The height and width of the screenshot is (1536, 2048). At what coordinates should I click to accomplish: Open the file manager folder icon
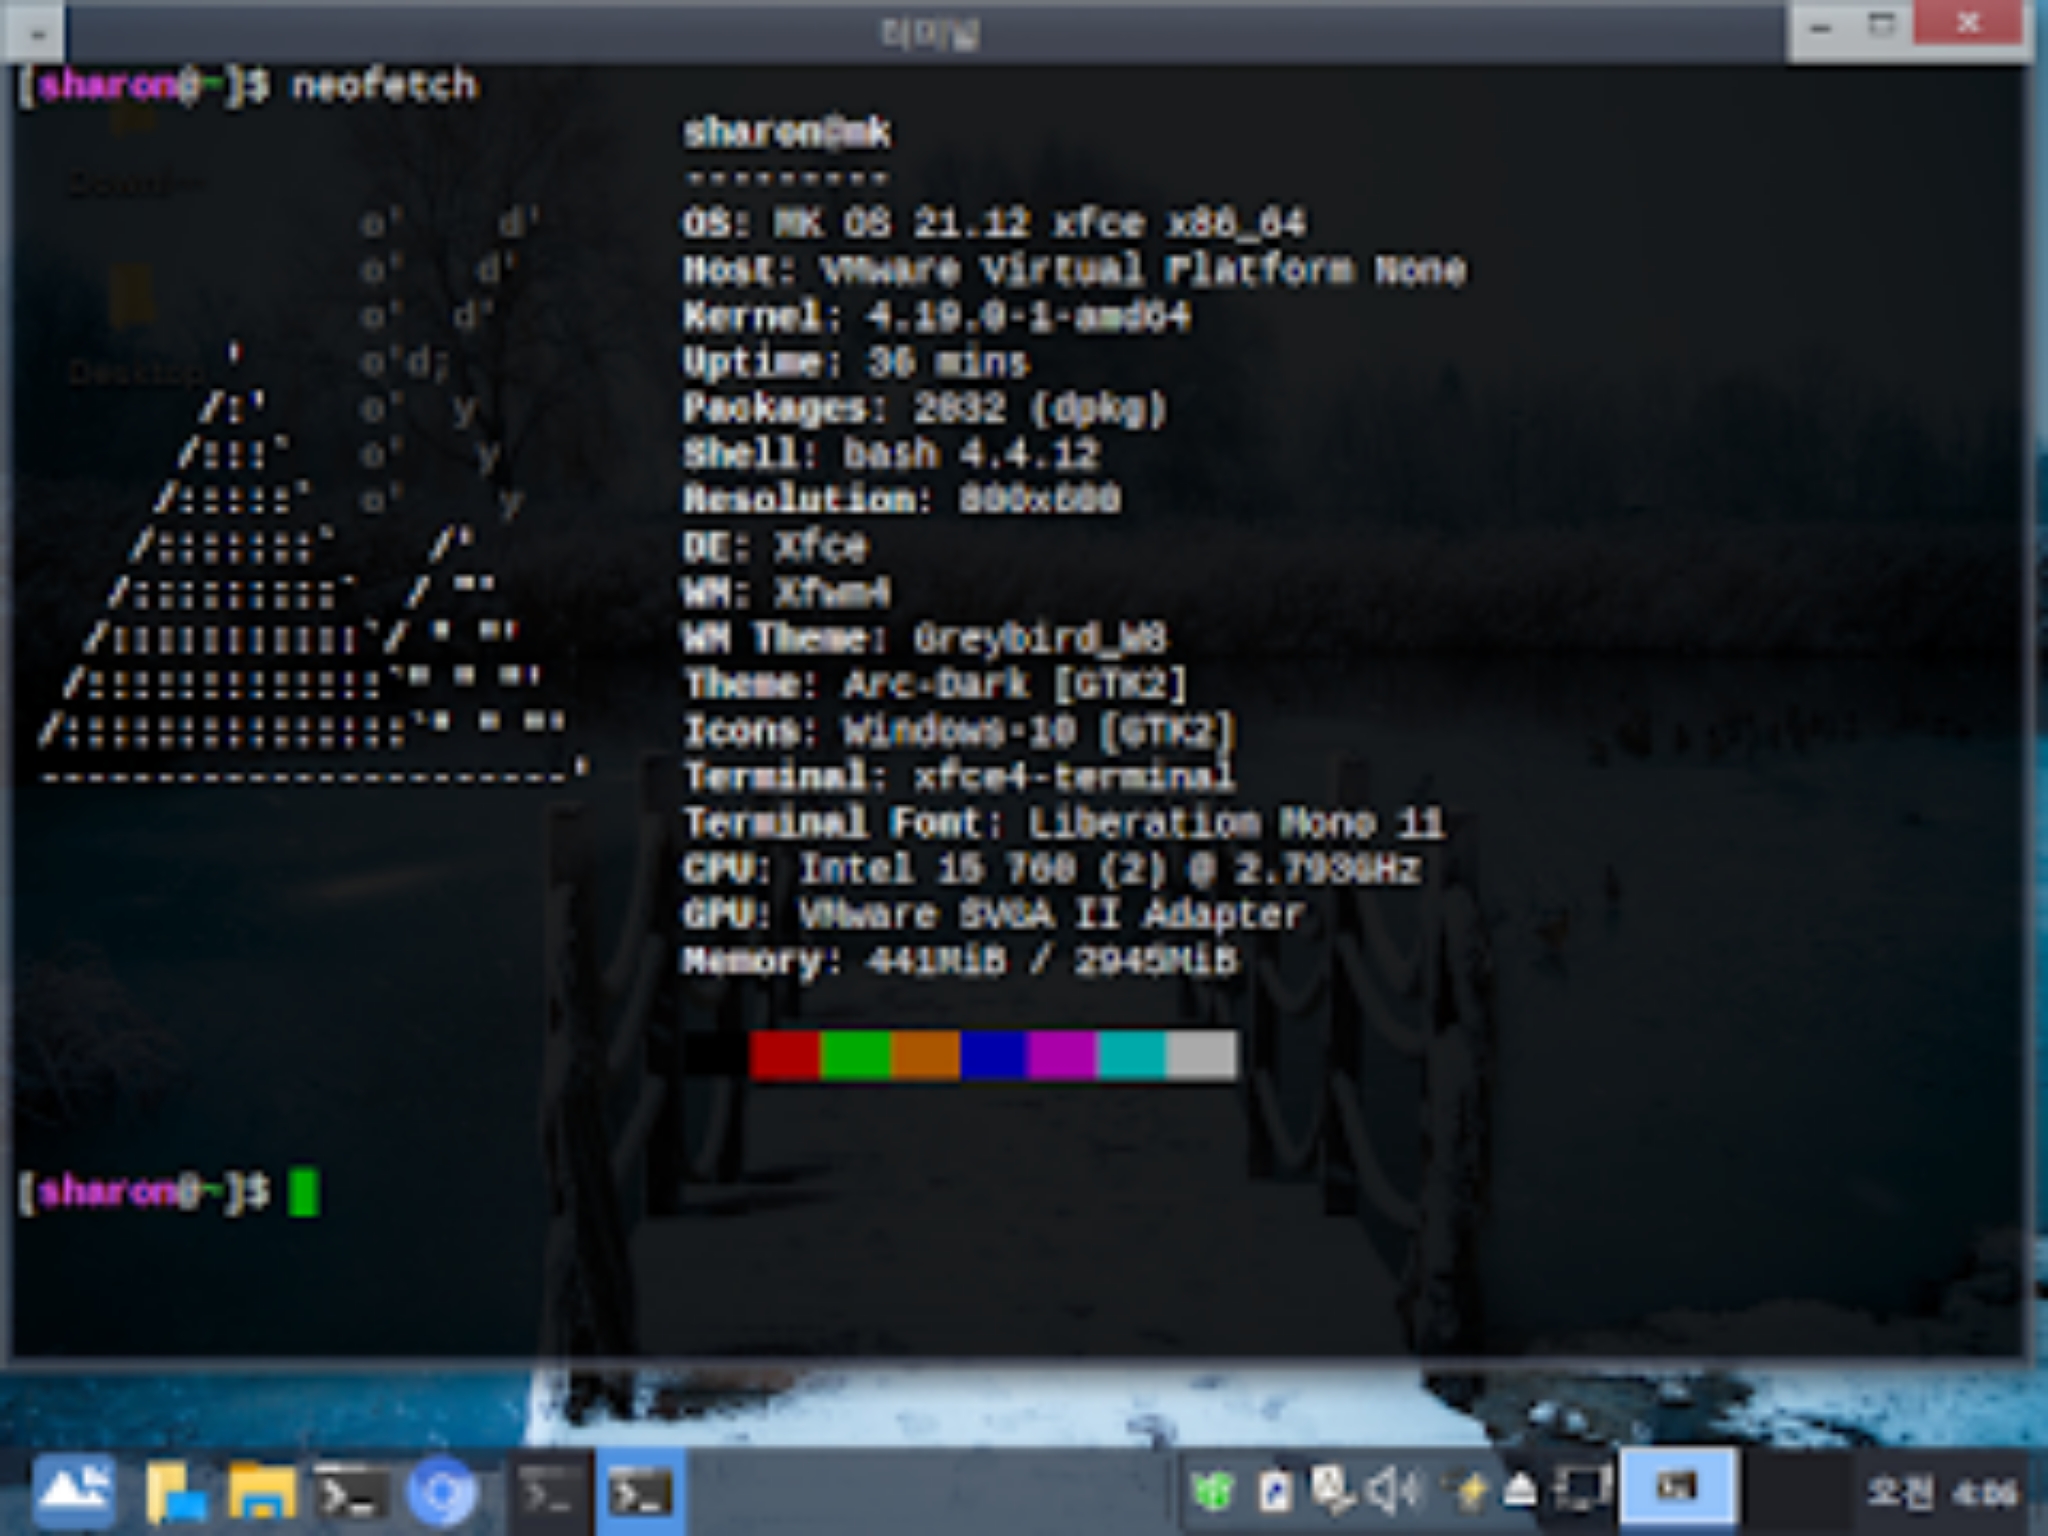tap(262, 1493)
